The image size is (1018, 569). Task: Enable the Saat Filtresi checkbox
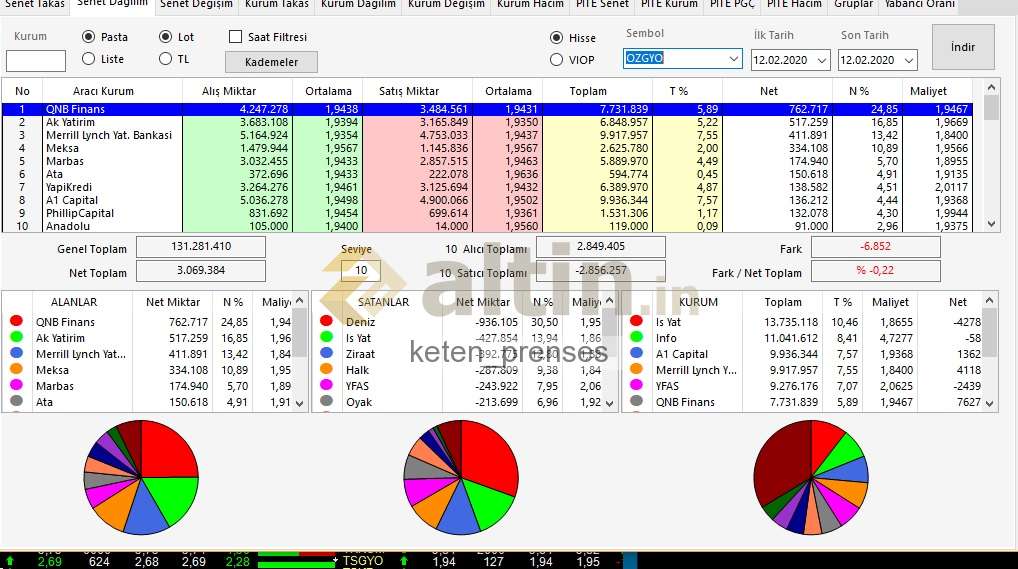[236, 37]
